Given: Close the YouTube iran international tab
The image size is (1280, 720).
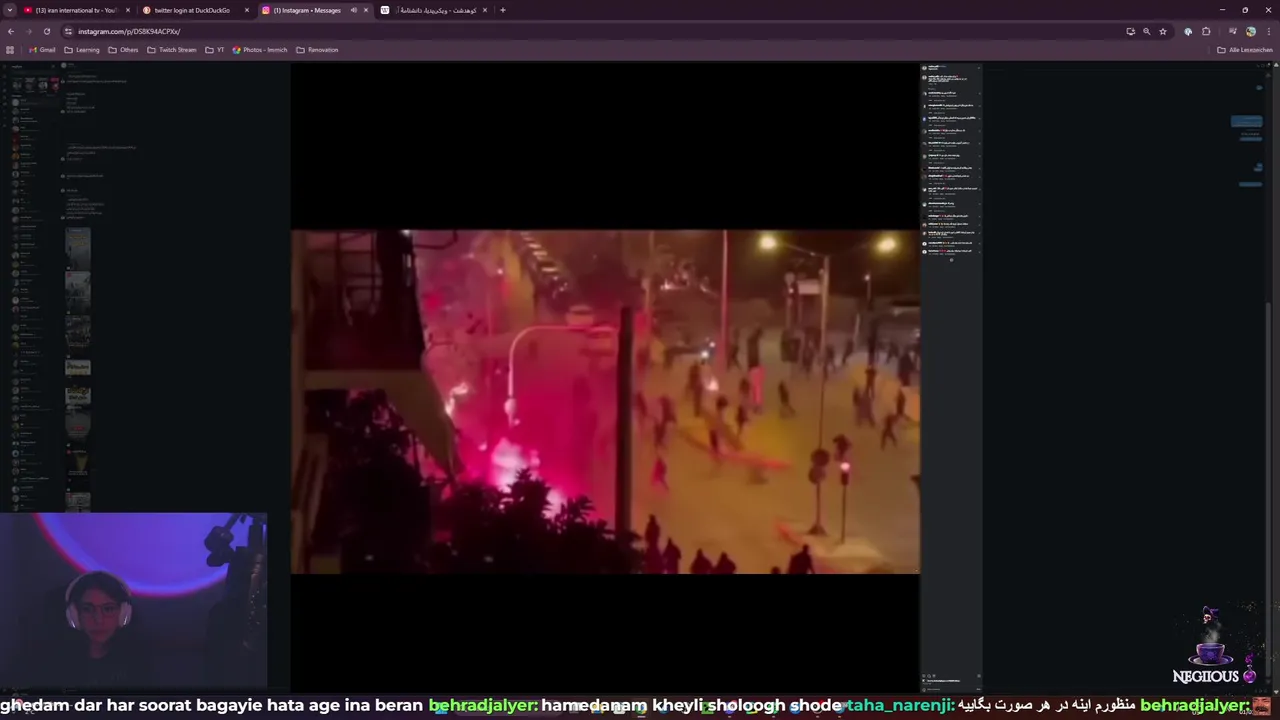Looking at the screenshot, I should point(128,10).
